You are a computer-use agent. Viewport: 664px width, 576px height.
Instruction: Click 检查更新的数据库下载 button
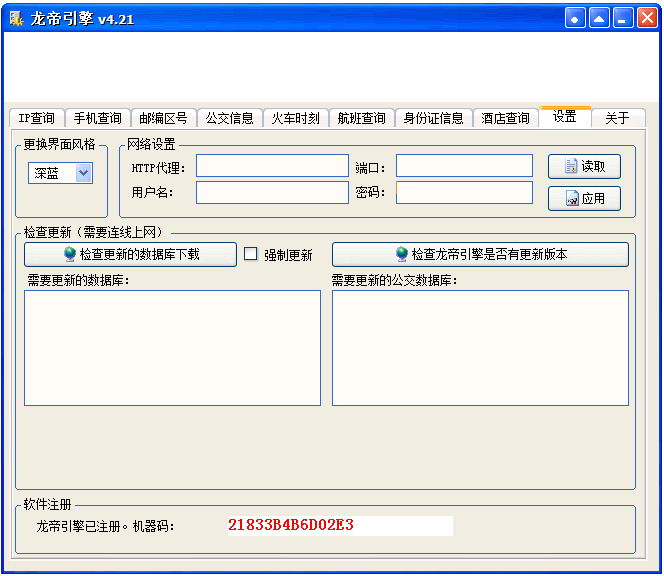[130, 255]
